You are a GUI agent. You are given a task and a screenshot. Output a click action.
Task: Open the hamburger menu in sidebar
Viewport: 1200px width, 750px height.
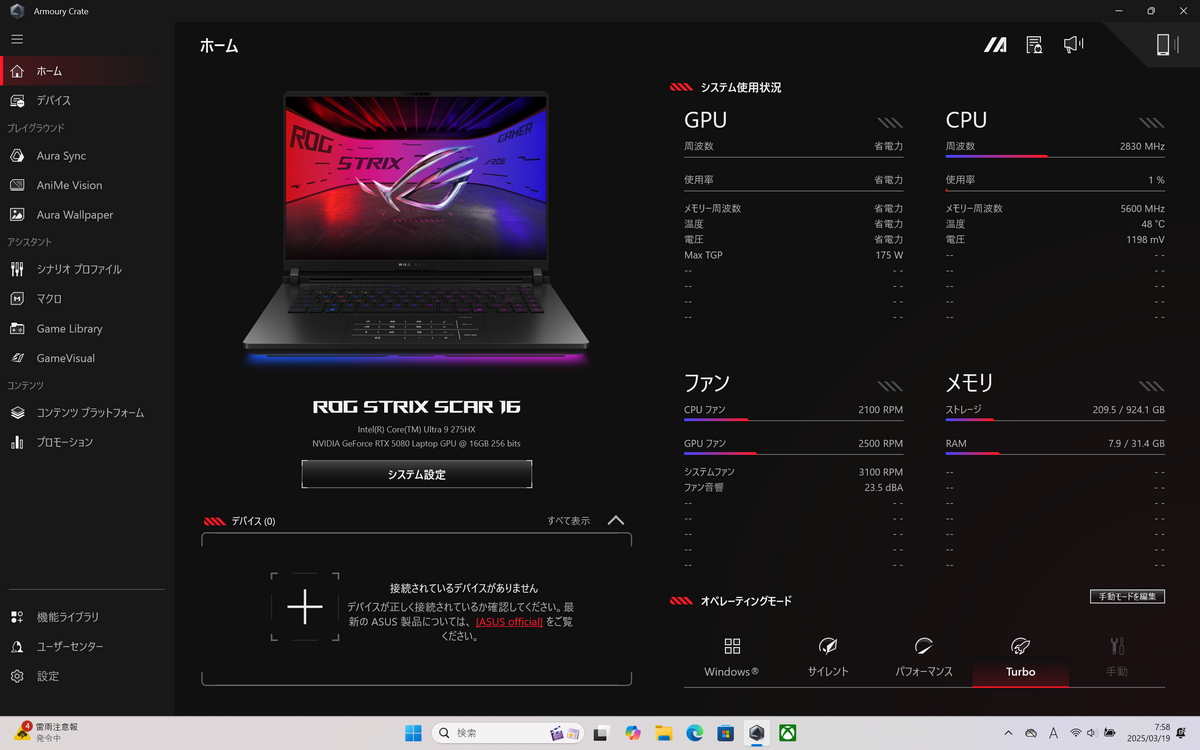pos(17,39)
